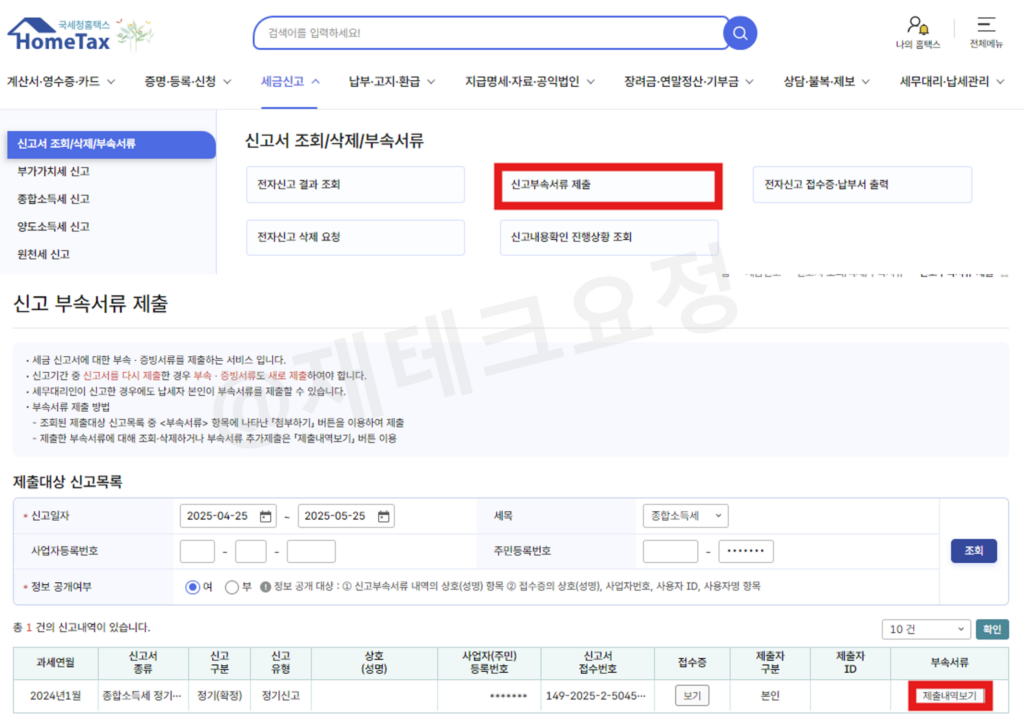Click 신고서 접수번호 column header
Viewport: 1024px width, 718px height.
coord(598,663)
